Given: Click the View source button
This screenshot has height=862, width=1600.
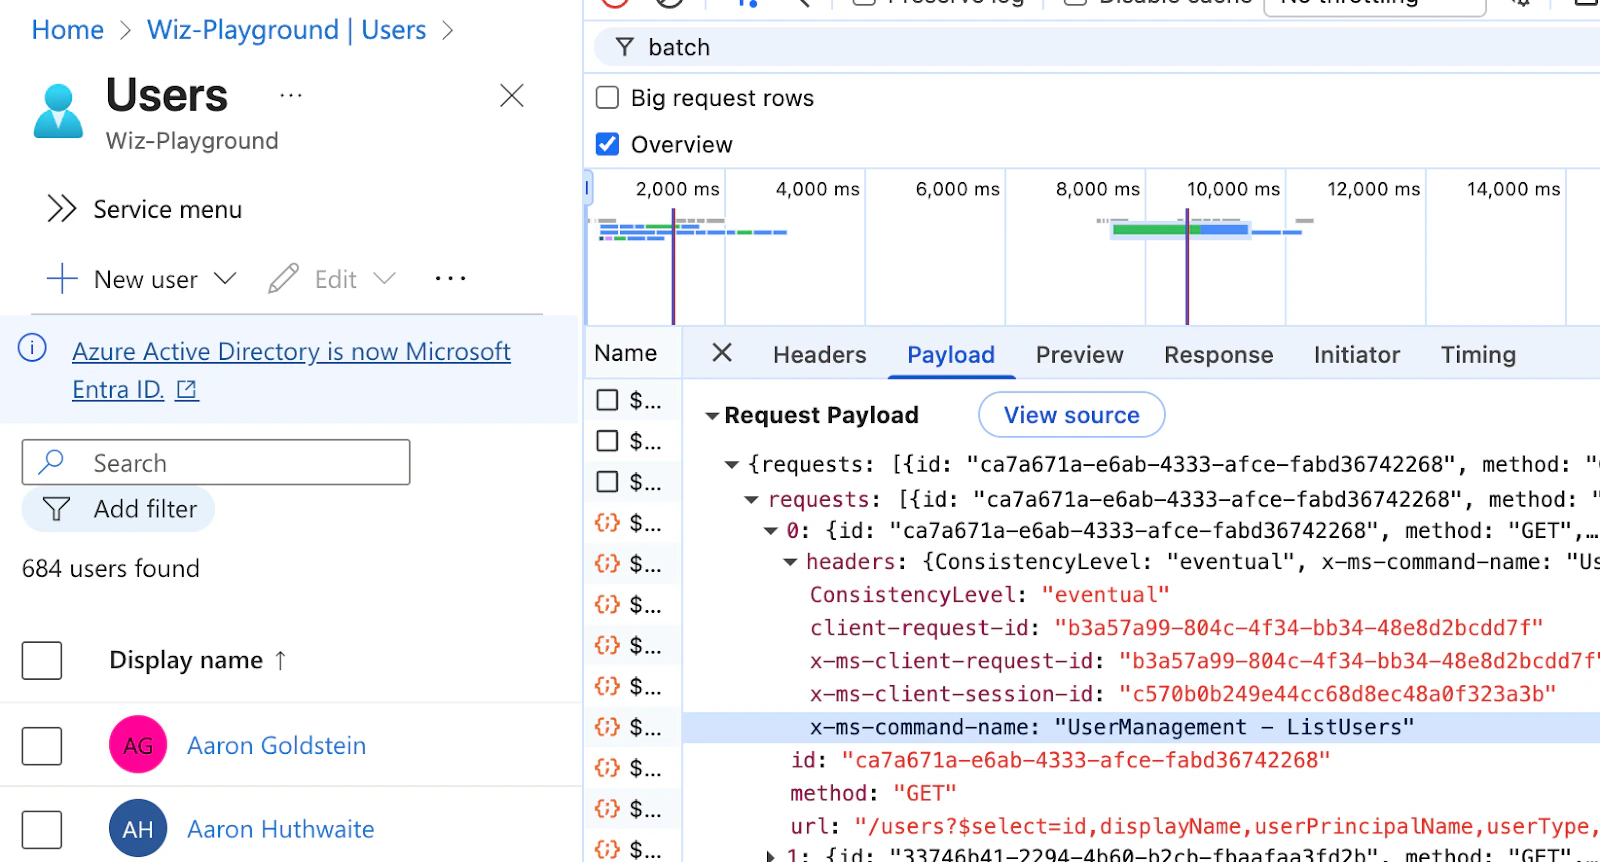Looking at the screenshot, I should 1071,415.
